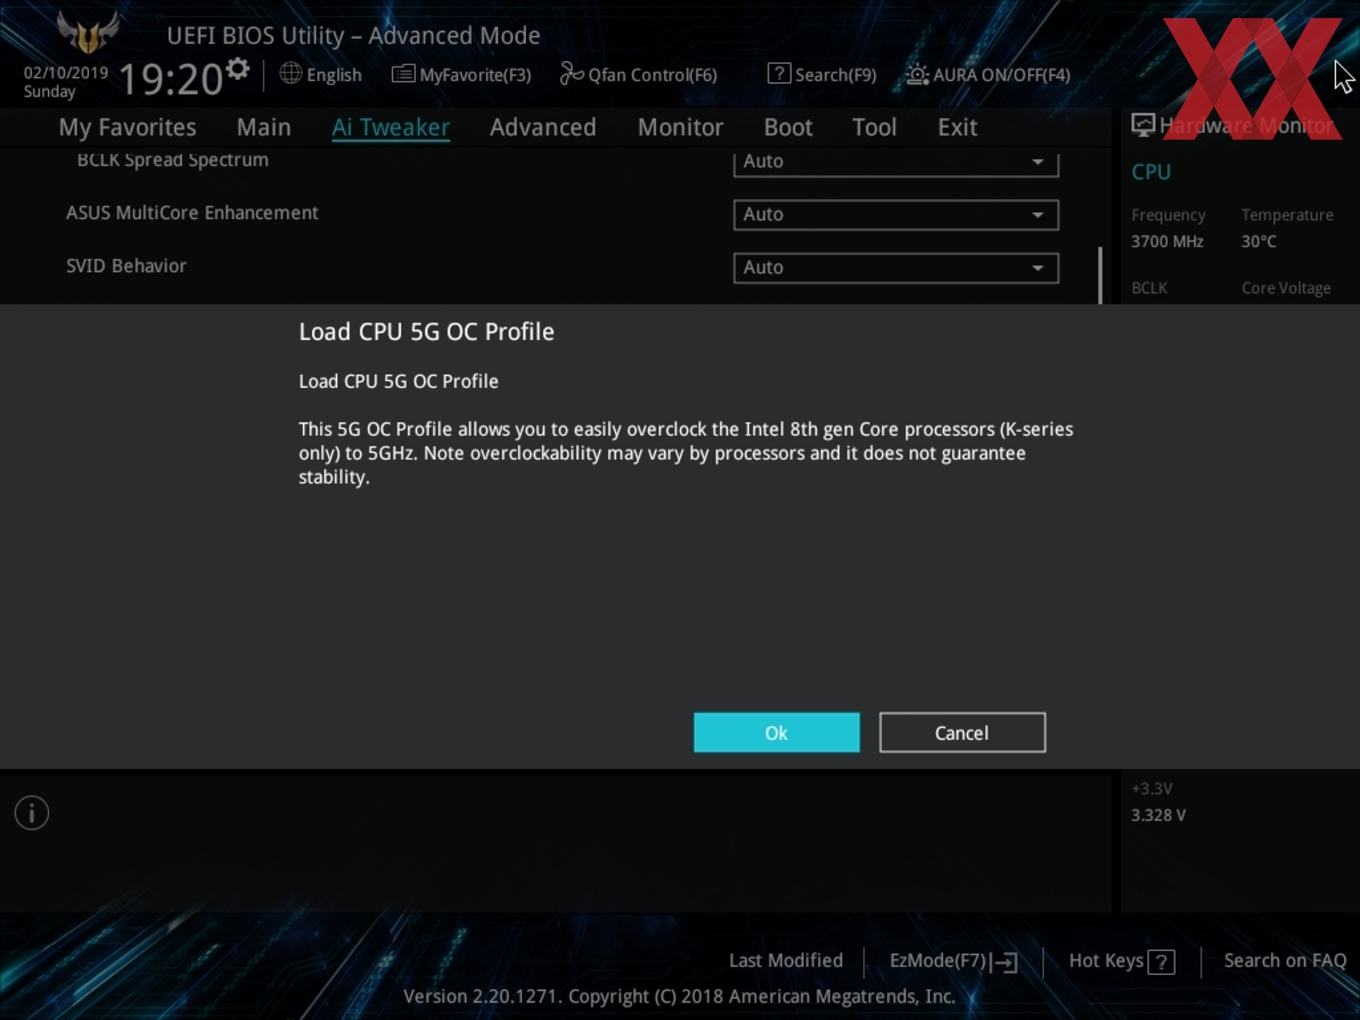Screen dimensions: 1360x1020
Task: Click the Load CPU 5G OC Profile title
Action: click(426, 332)
